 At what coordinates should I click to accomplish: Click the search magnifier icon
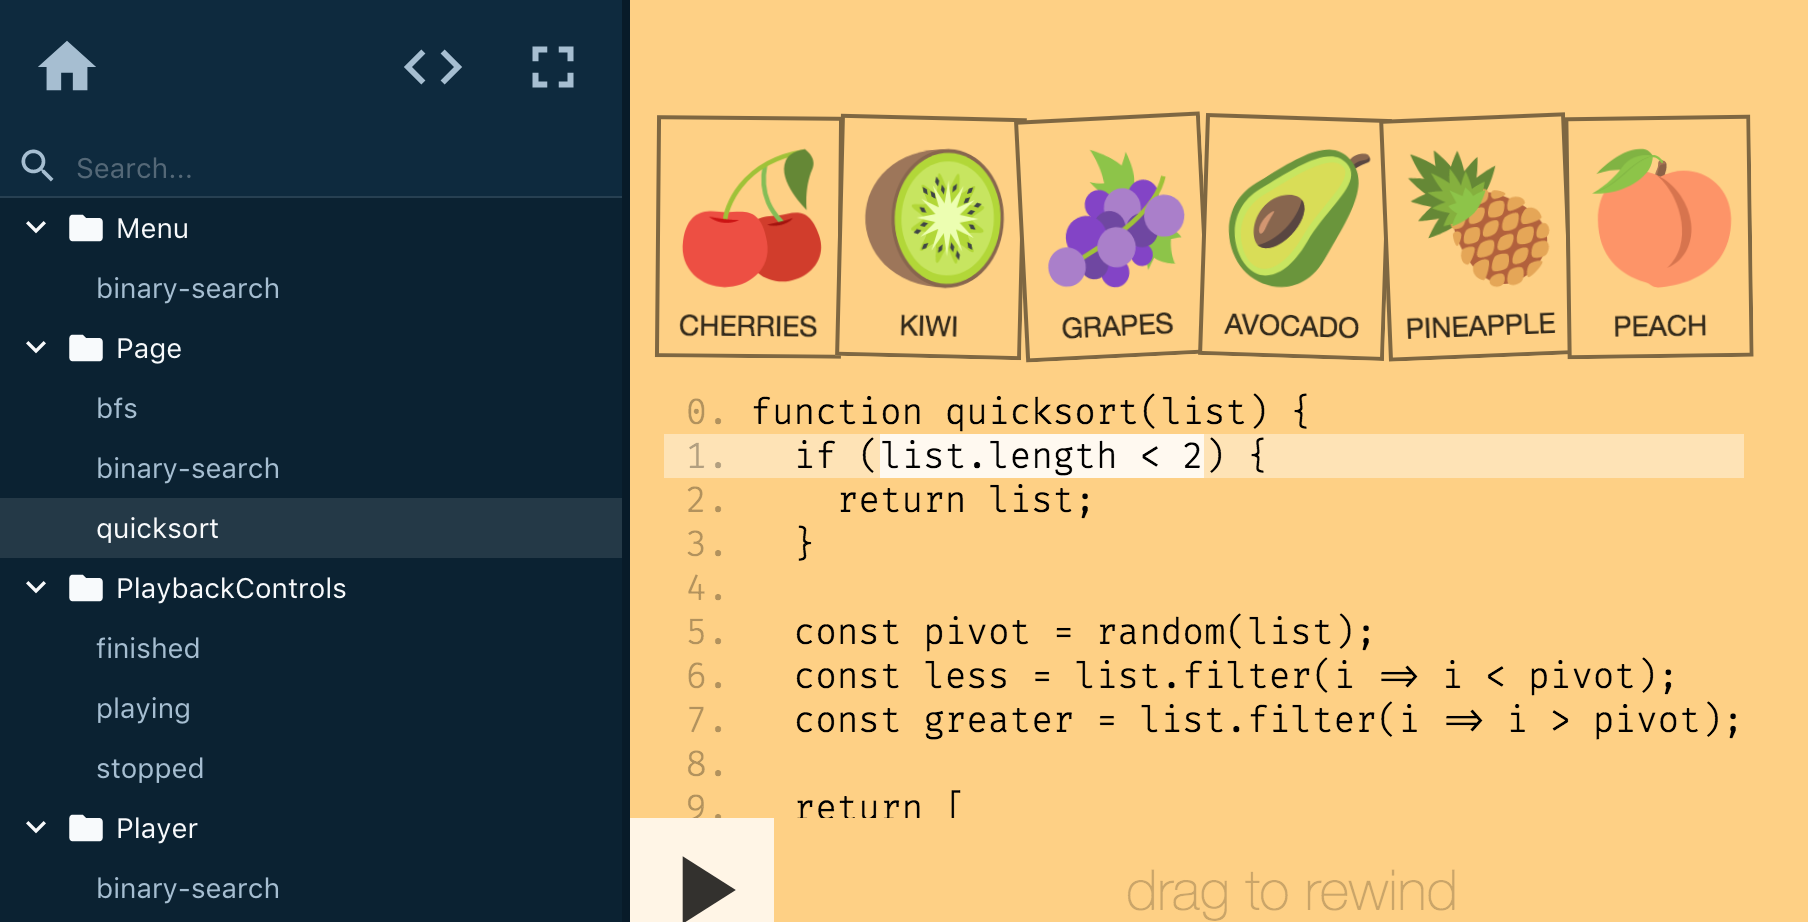click(37, 166)
